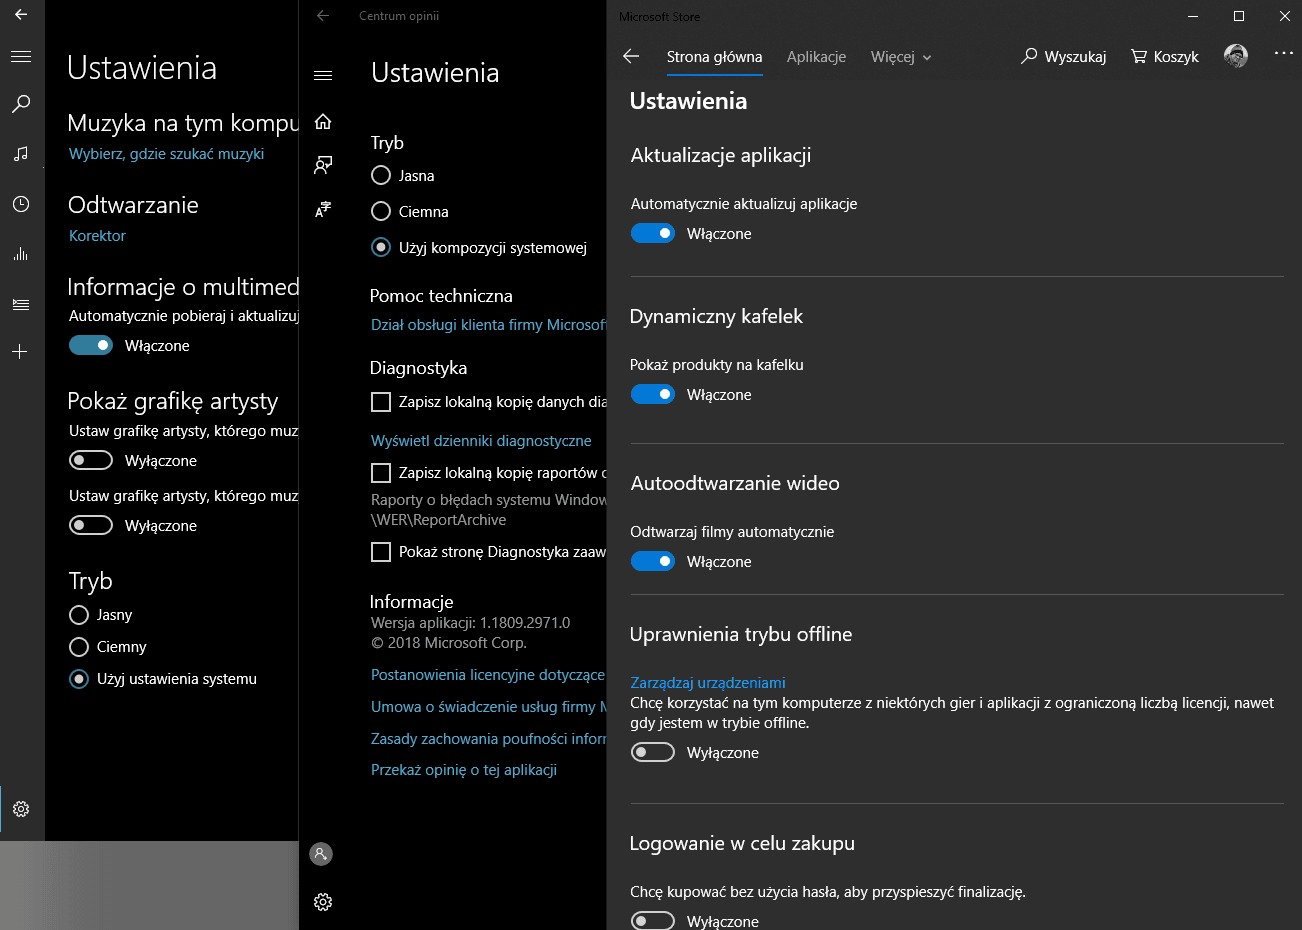Click back arrow in Centrum opinii
The image size is (1302, 930).
[323, 16]
